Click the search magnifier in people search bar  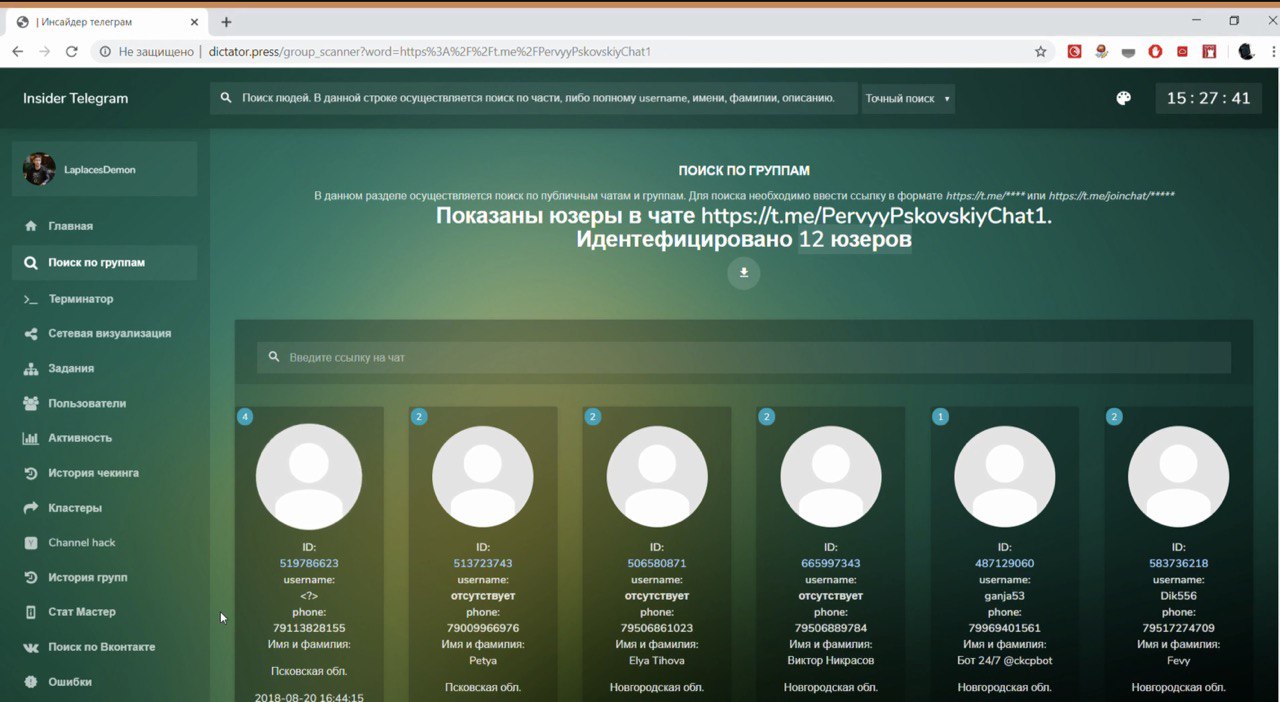click(226, 98)
